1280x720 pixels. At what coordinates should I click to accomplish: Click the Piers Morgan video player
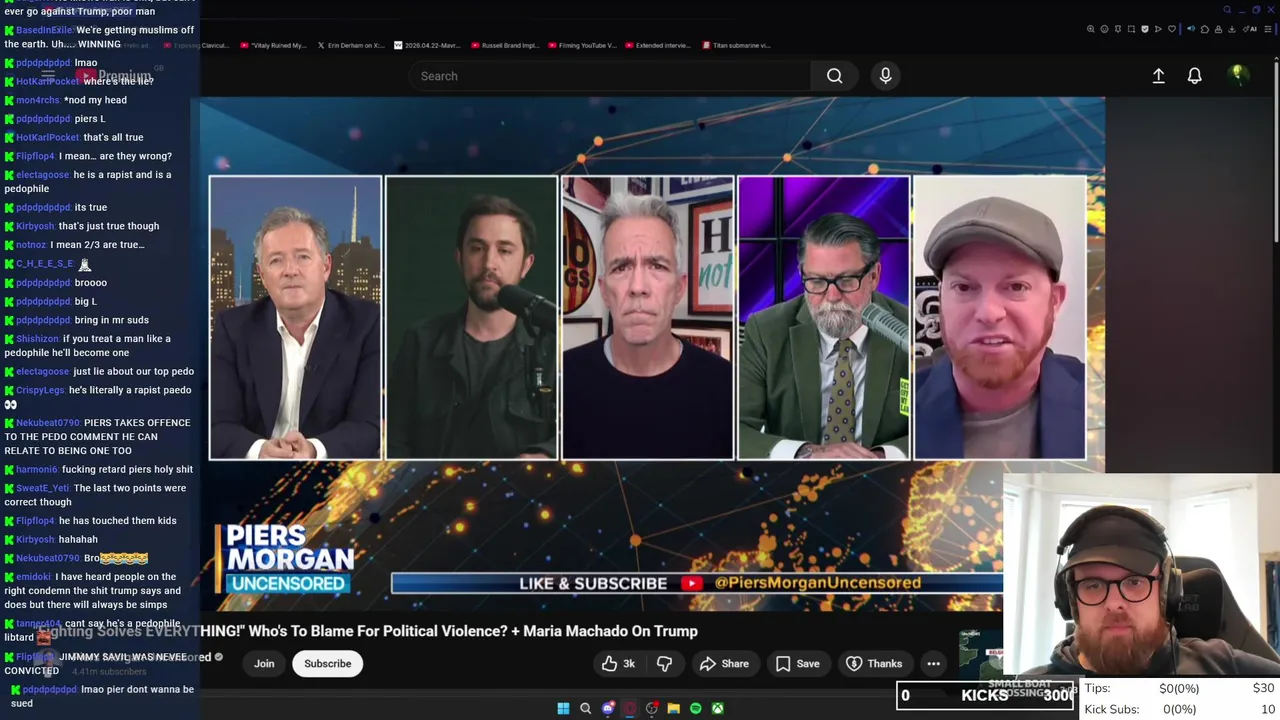[652, 355]
